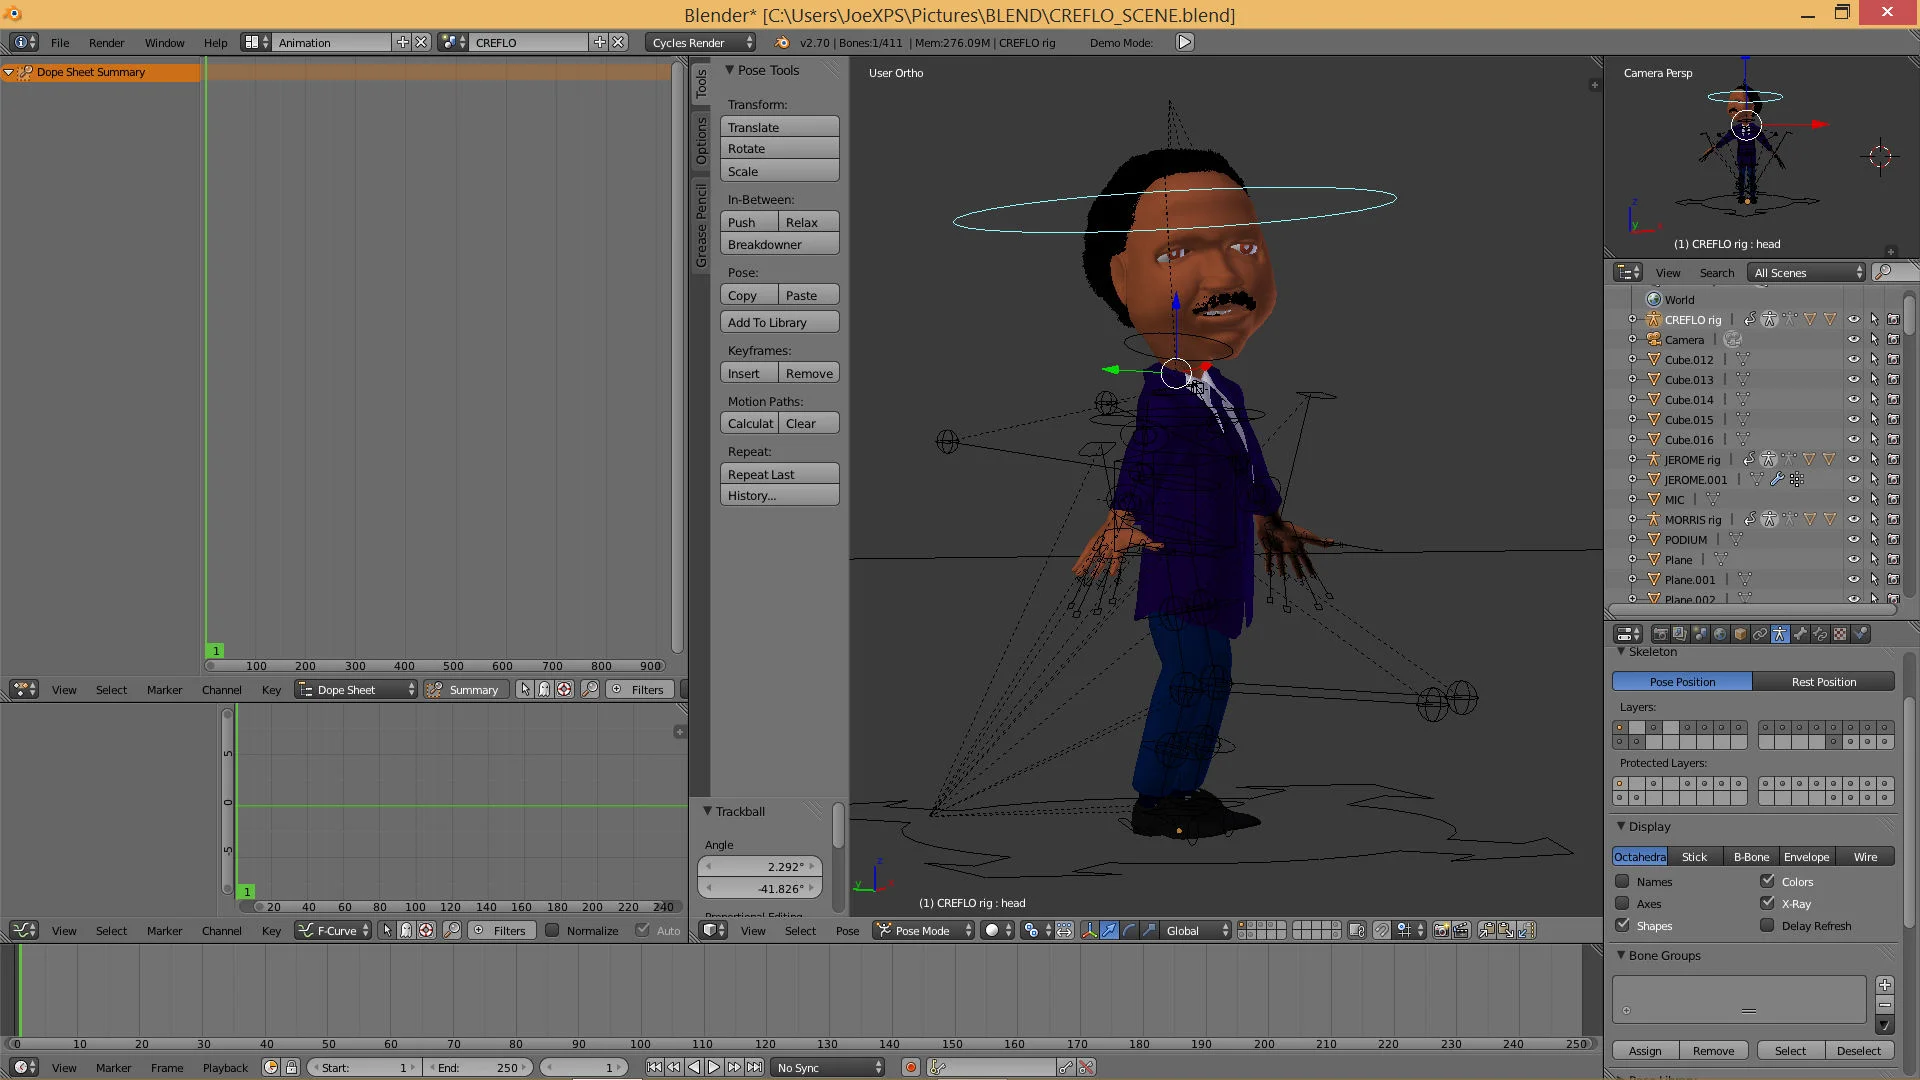Click the End frame field showing 250
1920x1080 pixels.
(480, 1068)
